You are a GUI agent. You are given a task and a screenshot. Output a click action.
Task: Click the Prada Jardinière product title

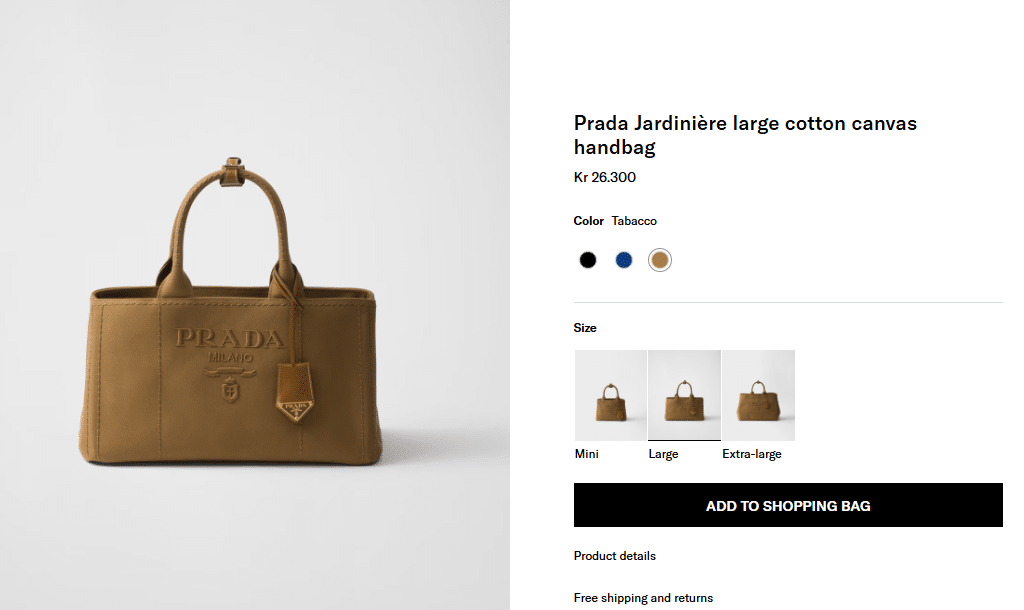pyautogui.click(x=745, y=135)
